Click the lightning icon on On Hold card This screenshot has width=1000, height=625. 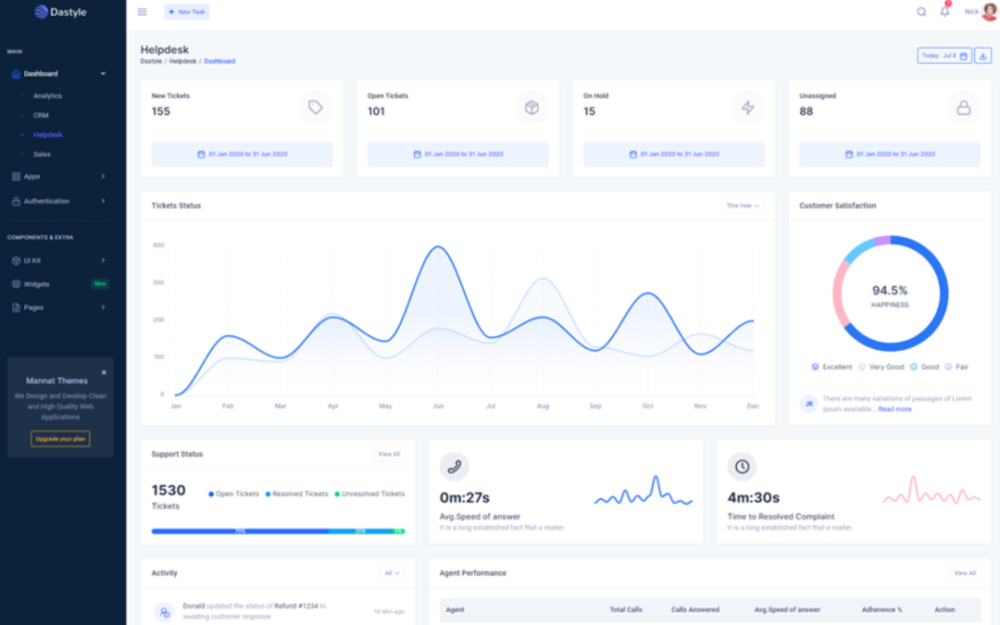[x=747, y=108]
